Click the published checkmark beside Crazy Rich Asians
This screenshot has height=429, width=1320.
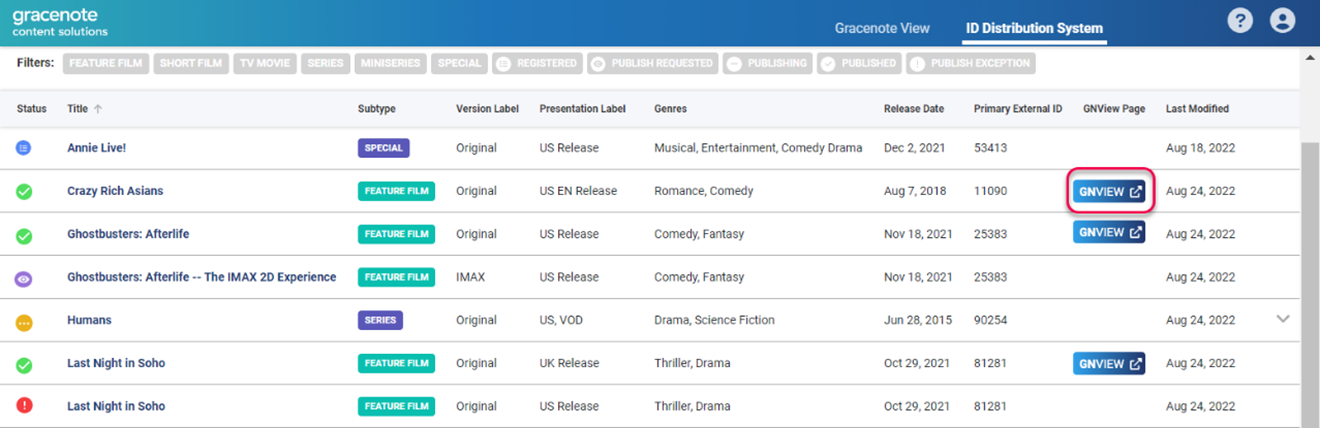[x=24, y=191]
